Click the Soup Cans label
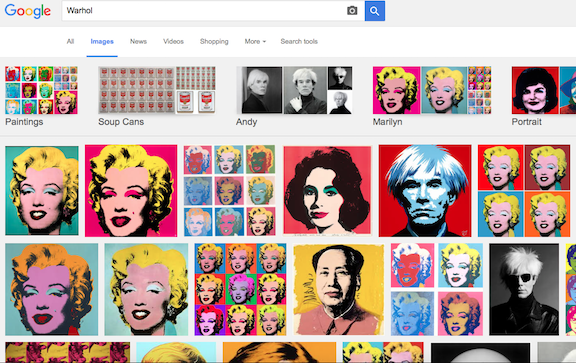This screenshot has width=576, height=363. [x=121, y=122]
